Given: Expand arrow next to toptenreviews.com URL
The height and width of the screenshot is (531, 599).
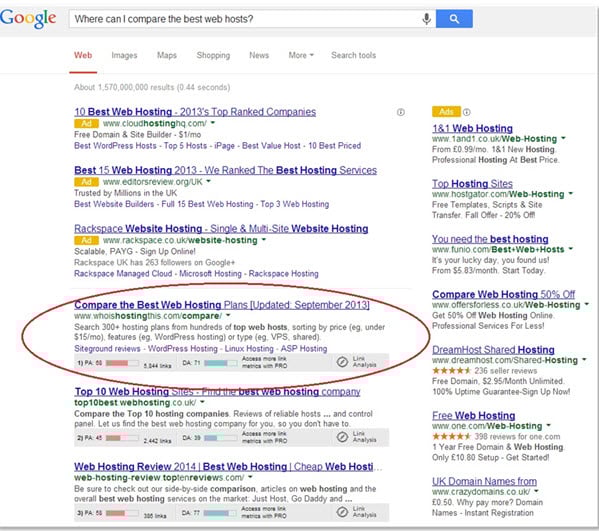Looking at the screenshot, I should pyautogui.click(x=250, y=477).
